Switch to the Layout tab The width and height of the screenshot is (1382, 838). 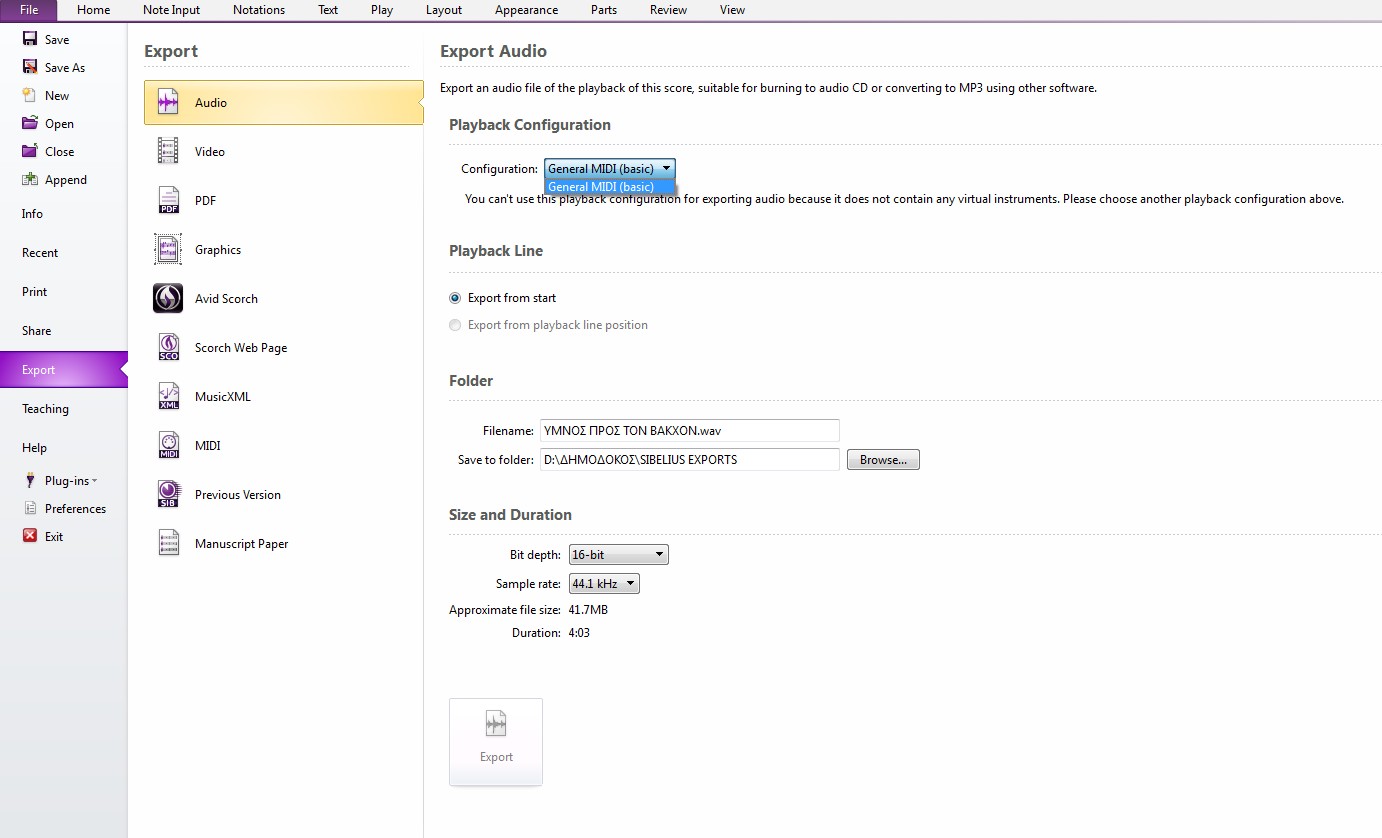click(444, 10)
